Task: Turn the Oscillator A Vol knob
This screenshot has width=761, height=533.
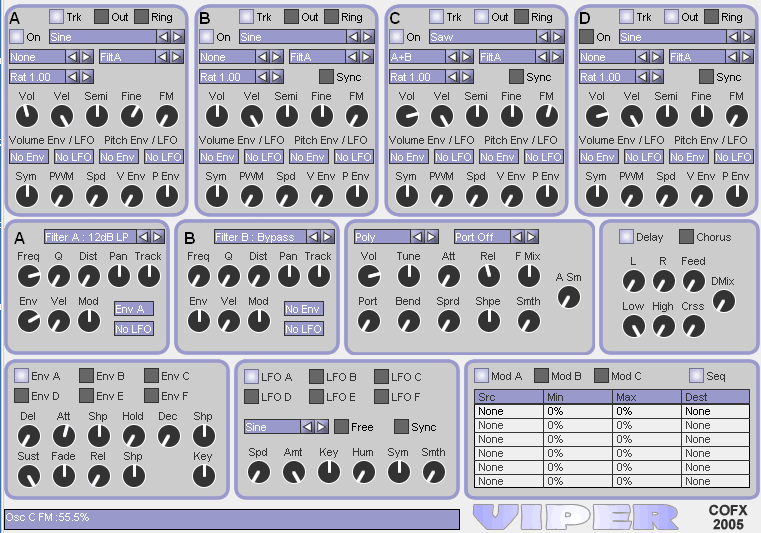Action: pyautogui.click(x=27, y=116)
